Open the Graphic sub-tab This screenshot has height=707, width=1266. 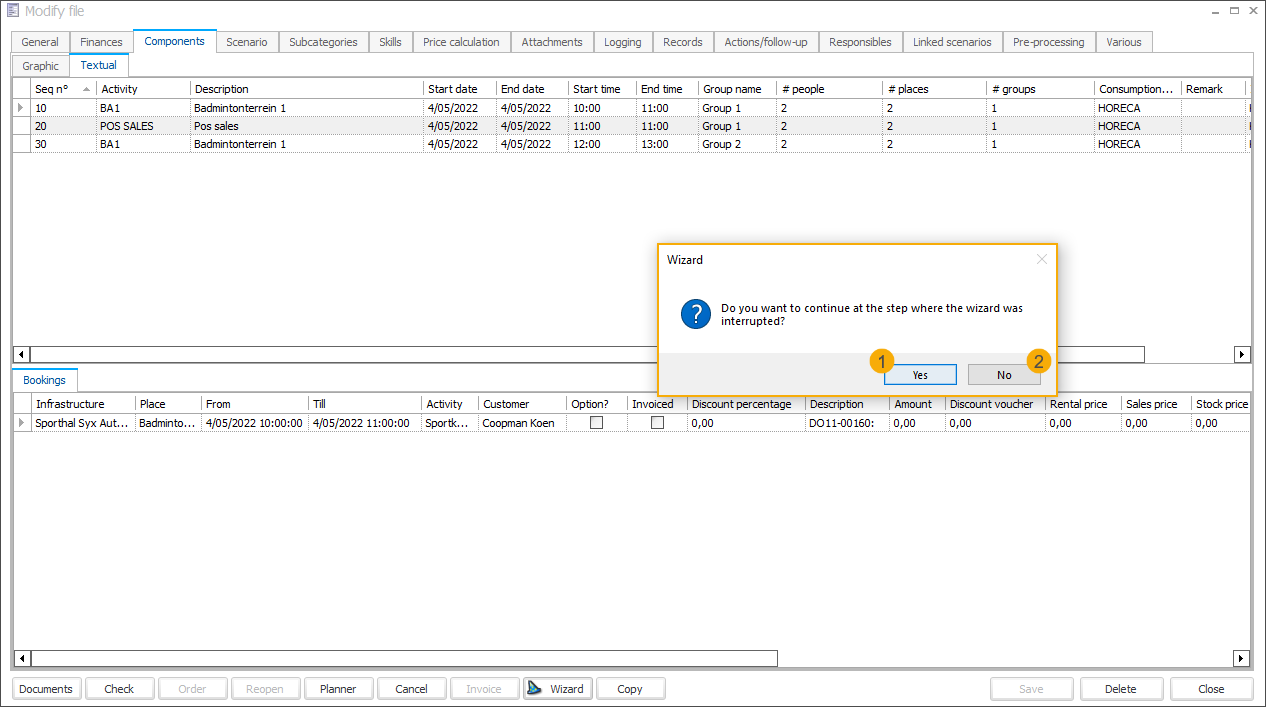pos(41,66)
